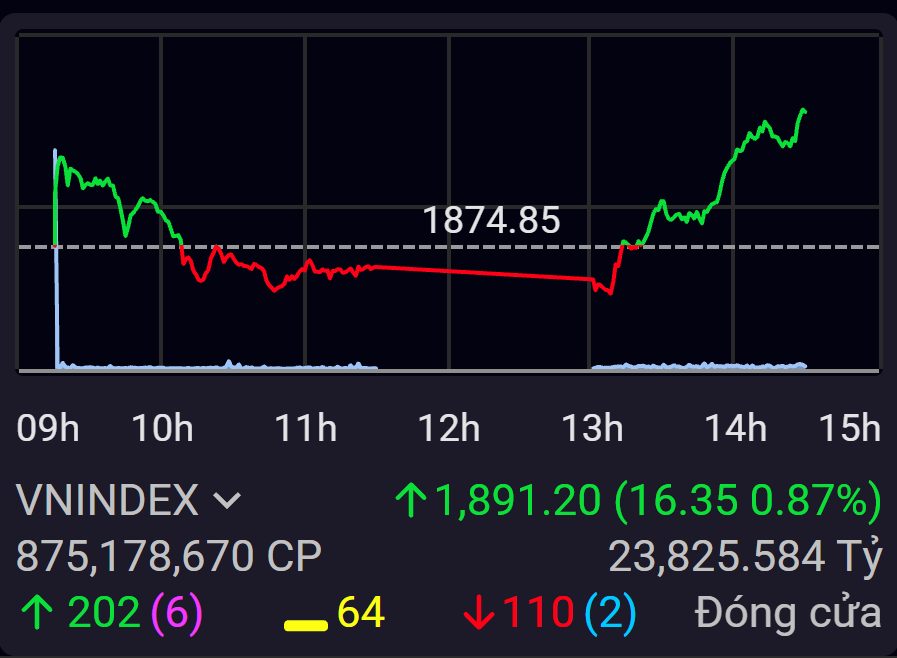Click the 15h time axis label
Image resolution: width=897 pixels, height=658 pixels.
pos(850,428)
